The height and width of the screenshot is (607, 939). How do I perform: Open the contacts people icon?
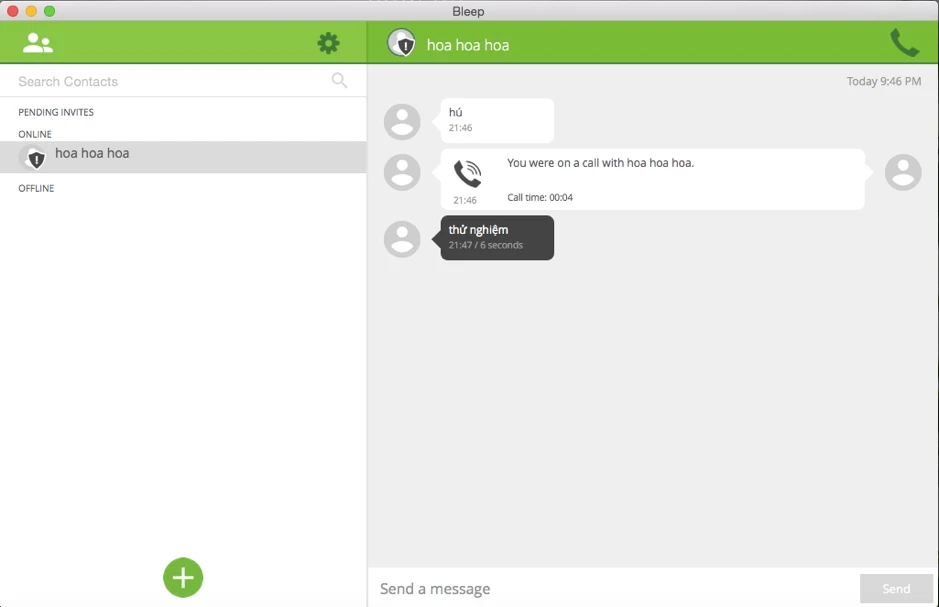tap(38, 43)
